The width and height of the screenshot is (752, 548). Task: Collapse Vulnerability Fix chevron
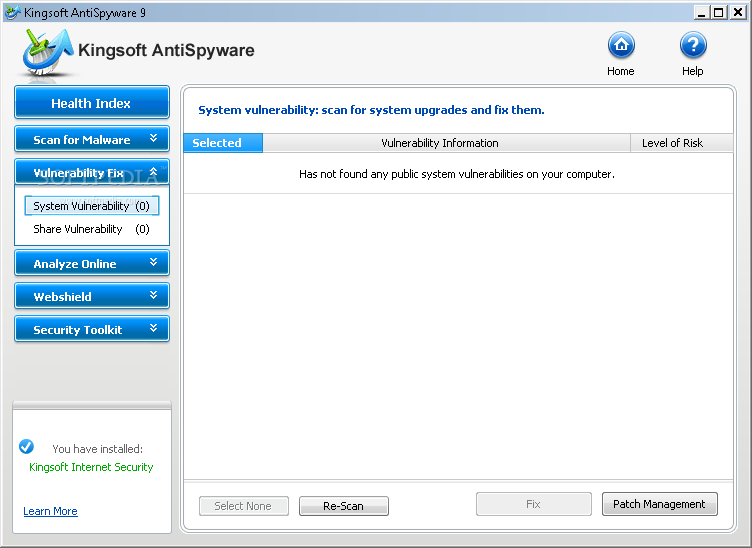point(153,172)
